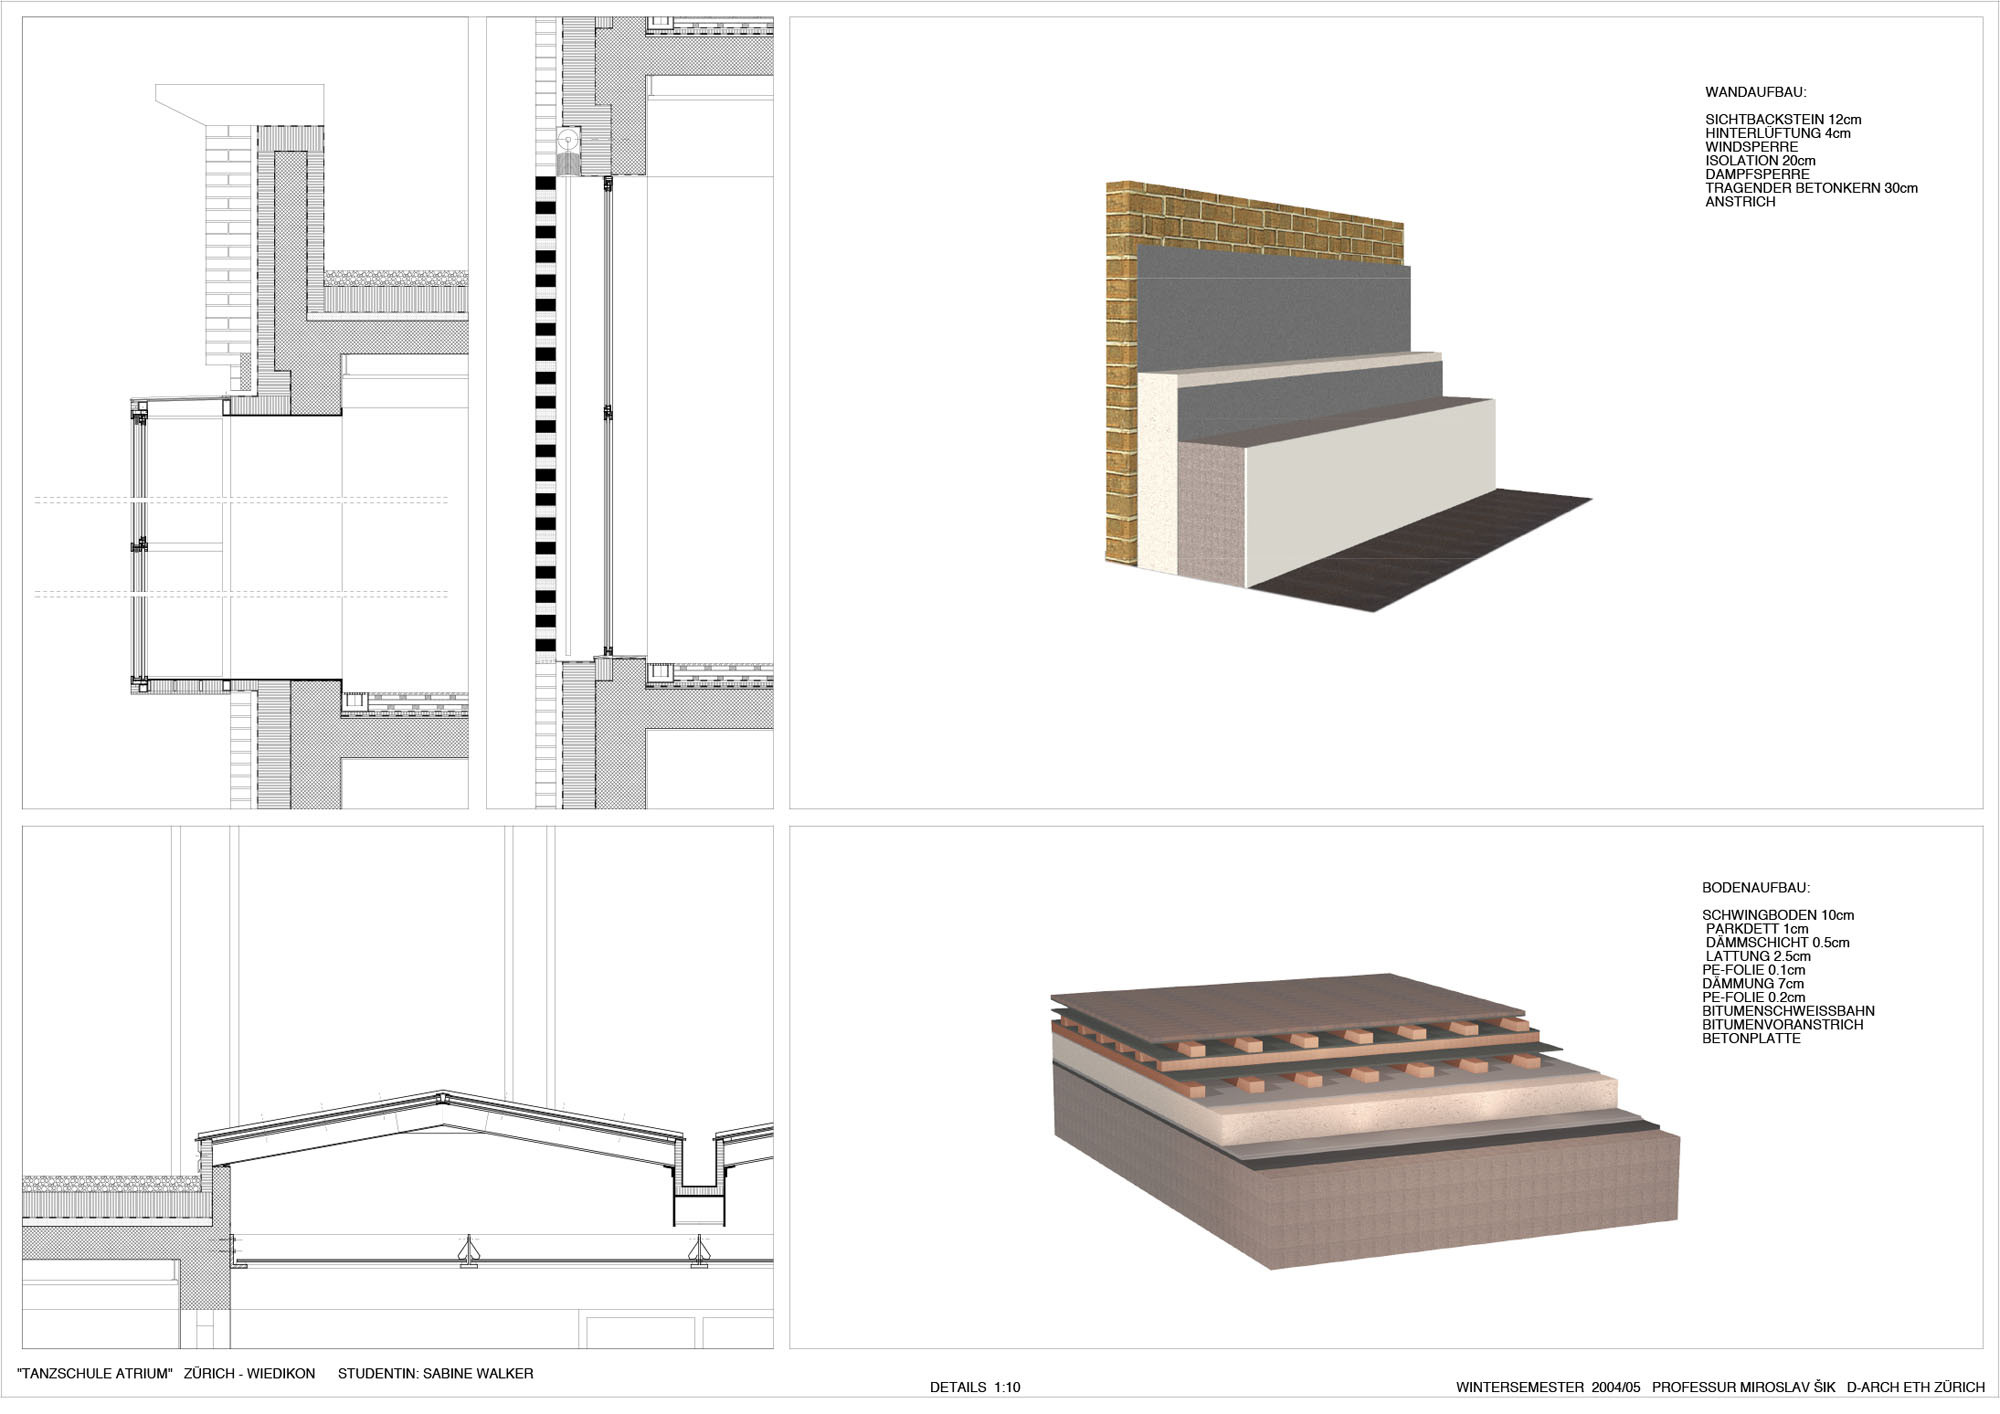
Task: Click the DETAILS 1:10 scale label
Action: [x=975, y=1387]
